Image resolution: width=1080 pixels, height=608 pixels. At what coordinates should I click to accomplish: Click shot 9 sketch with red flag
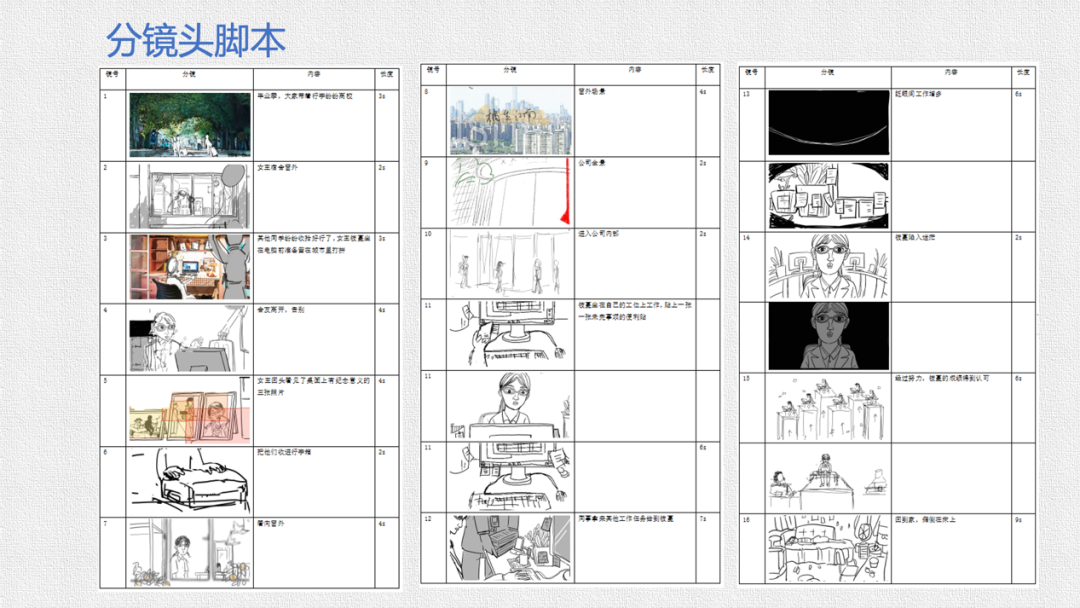pos(510,191)
